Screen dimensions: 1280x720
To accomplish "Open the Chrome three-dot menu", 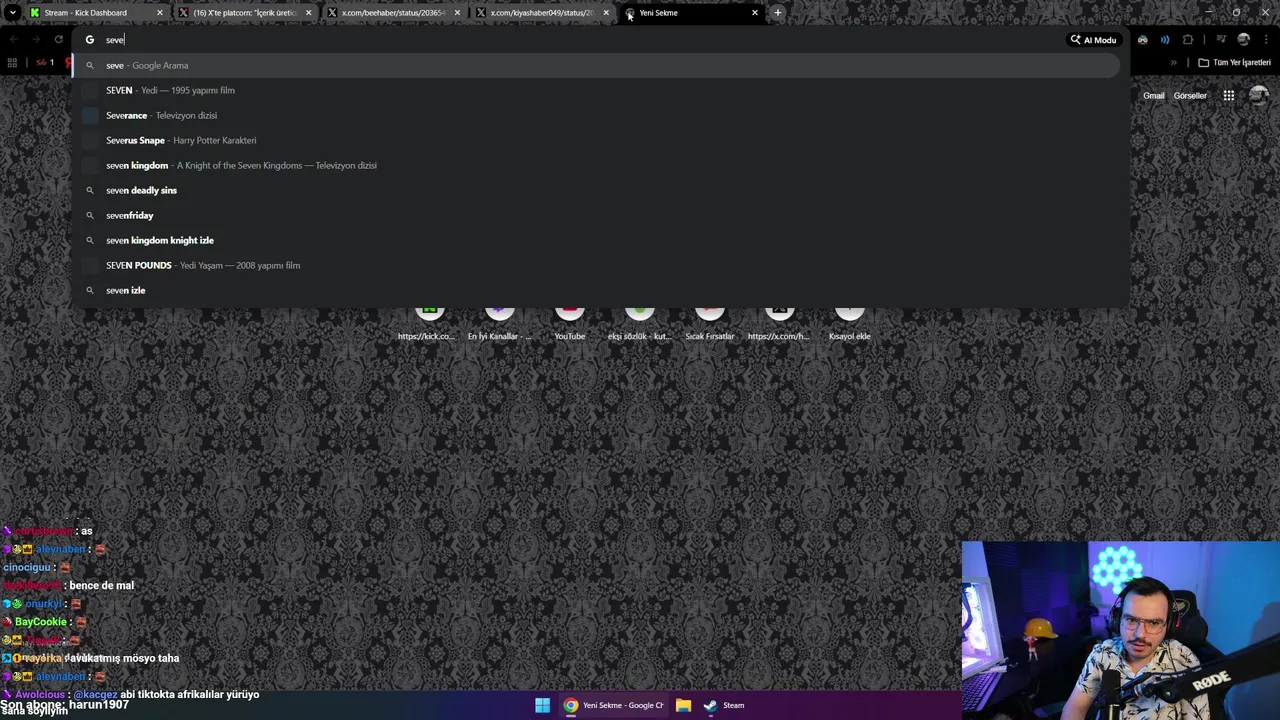I will [x=1266, y=40].
